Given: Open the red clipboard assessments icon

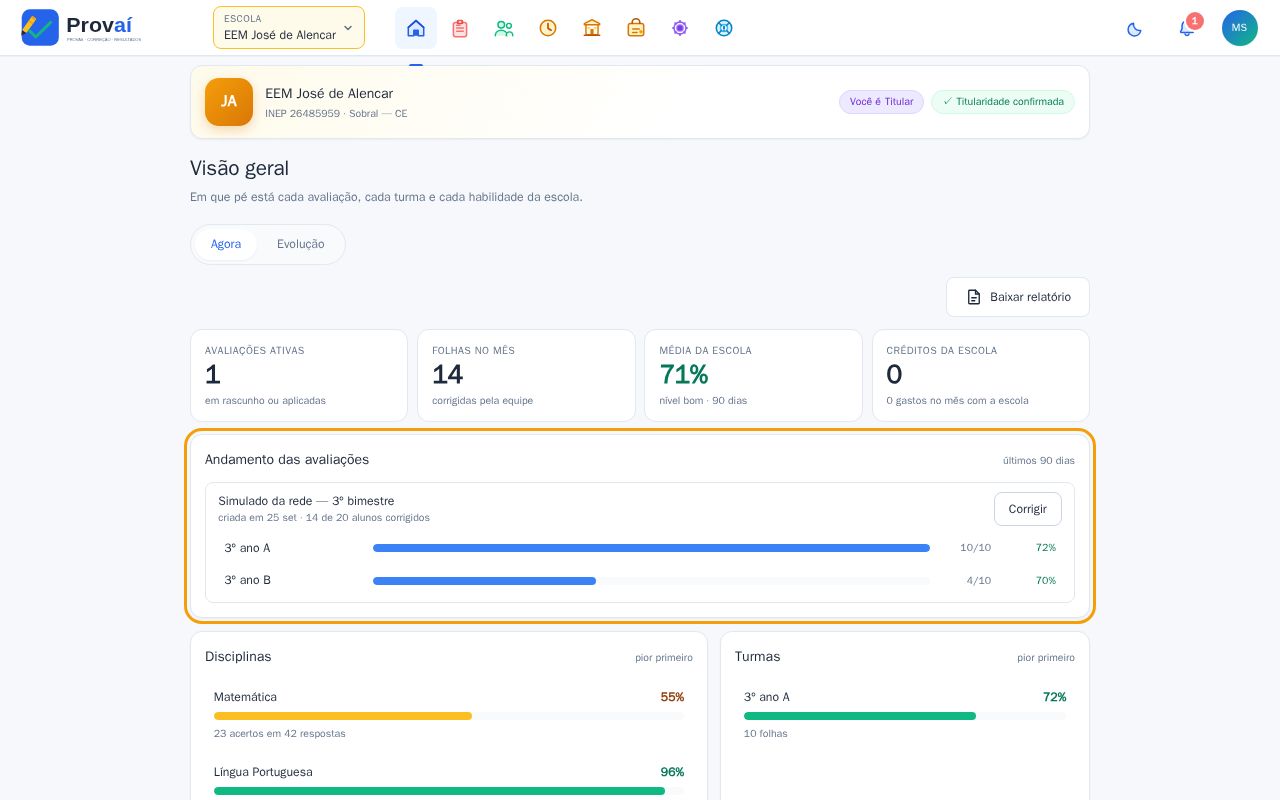Looking at the screenshot, I should 460,28.
